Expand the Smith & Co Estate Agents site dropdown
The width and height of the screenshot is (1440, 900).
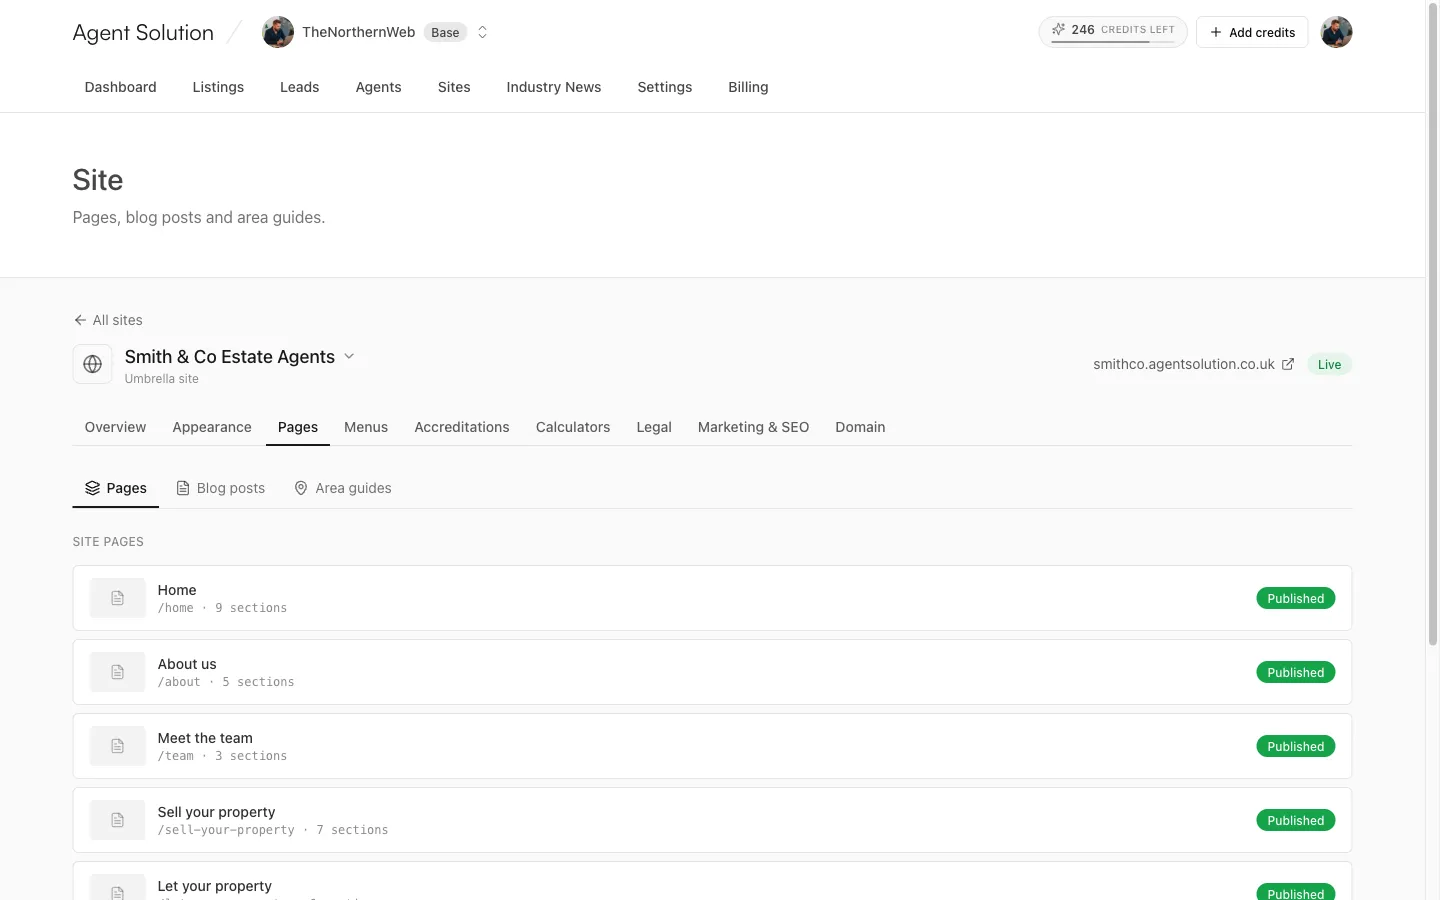tap(349, 356)
